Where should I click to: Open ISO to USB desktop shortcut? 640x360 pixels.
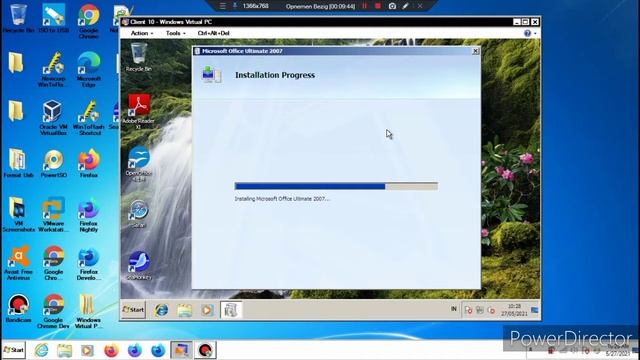point(53,18)
